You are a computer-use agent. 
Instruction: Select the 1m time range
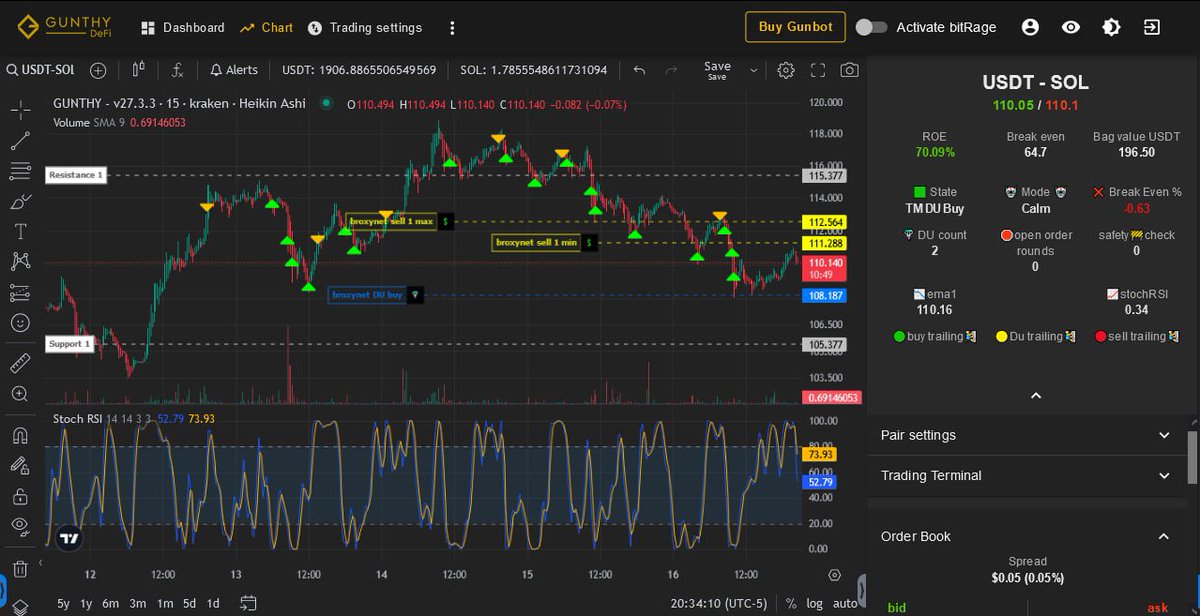pos(163,603)
